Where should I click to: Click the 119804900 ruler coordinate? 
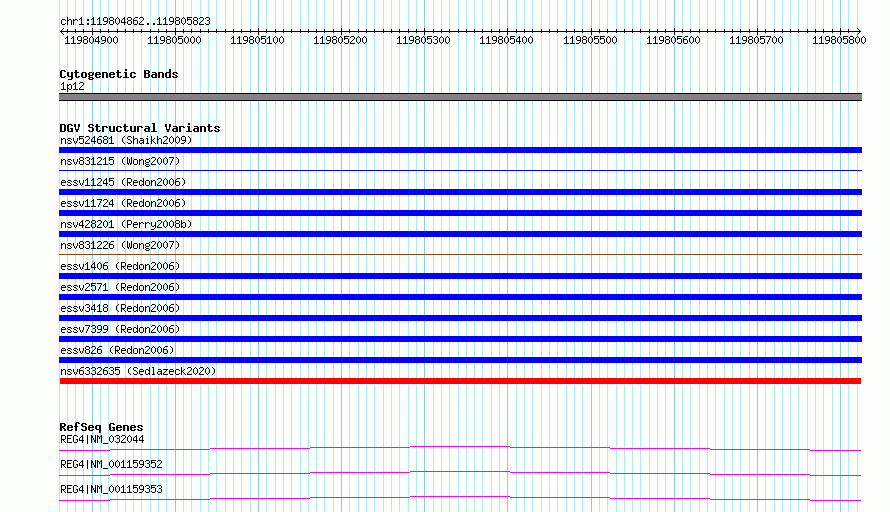(x=91, y=40)
